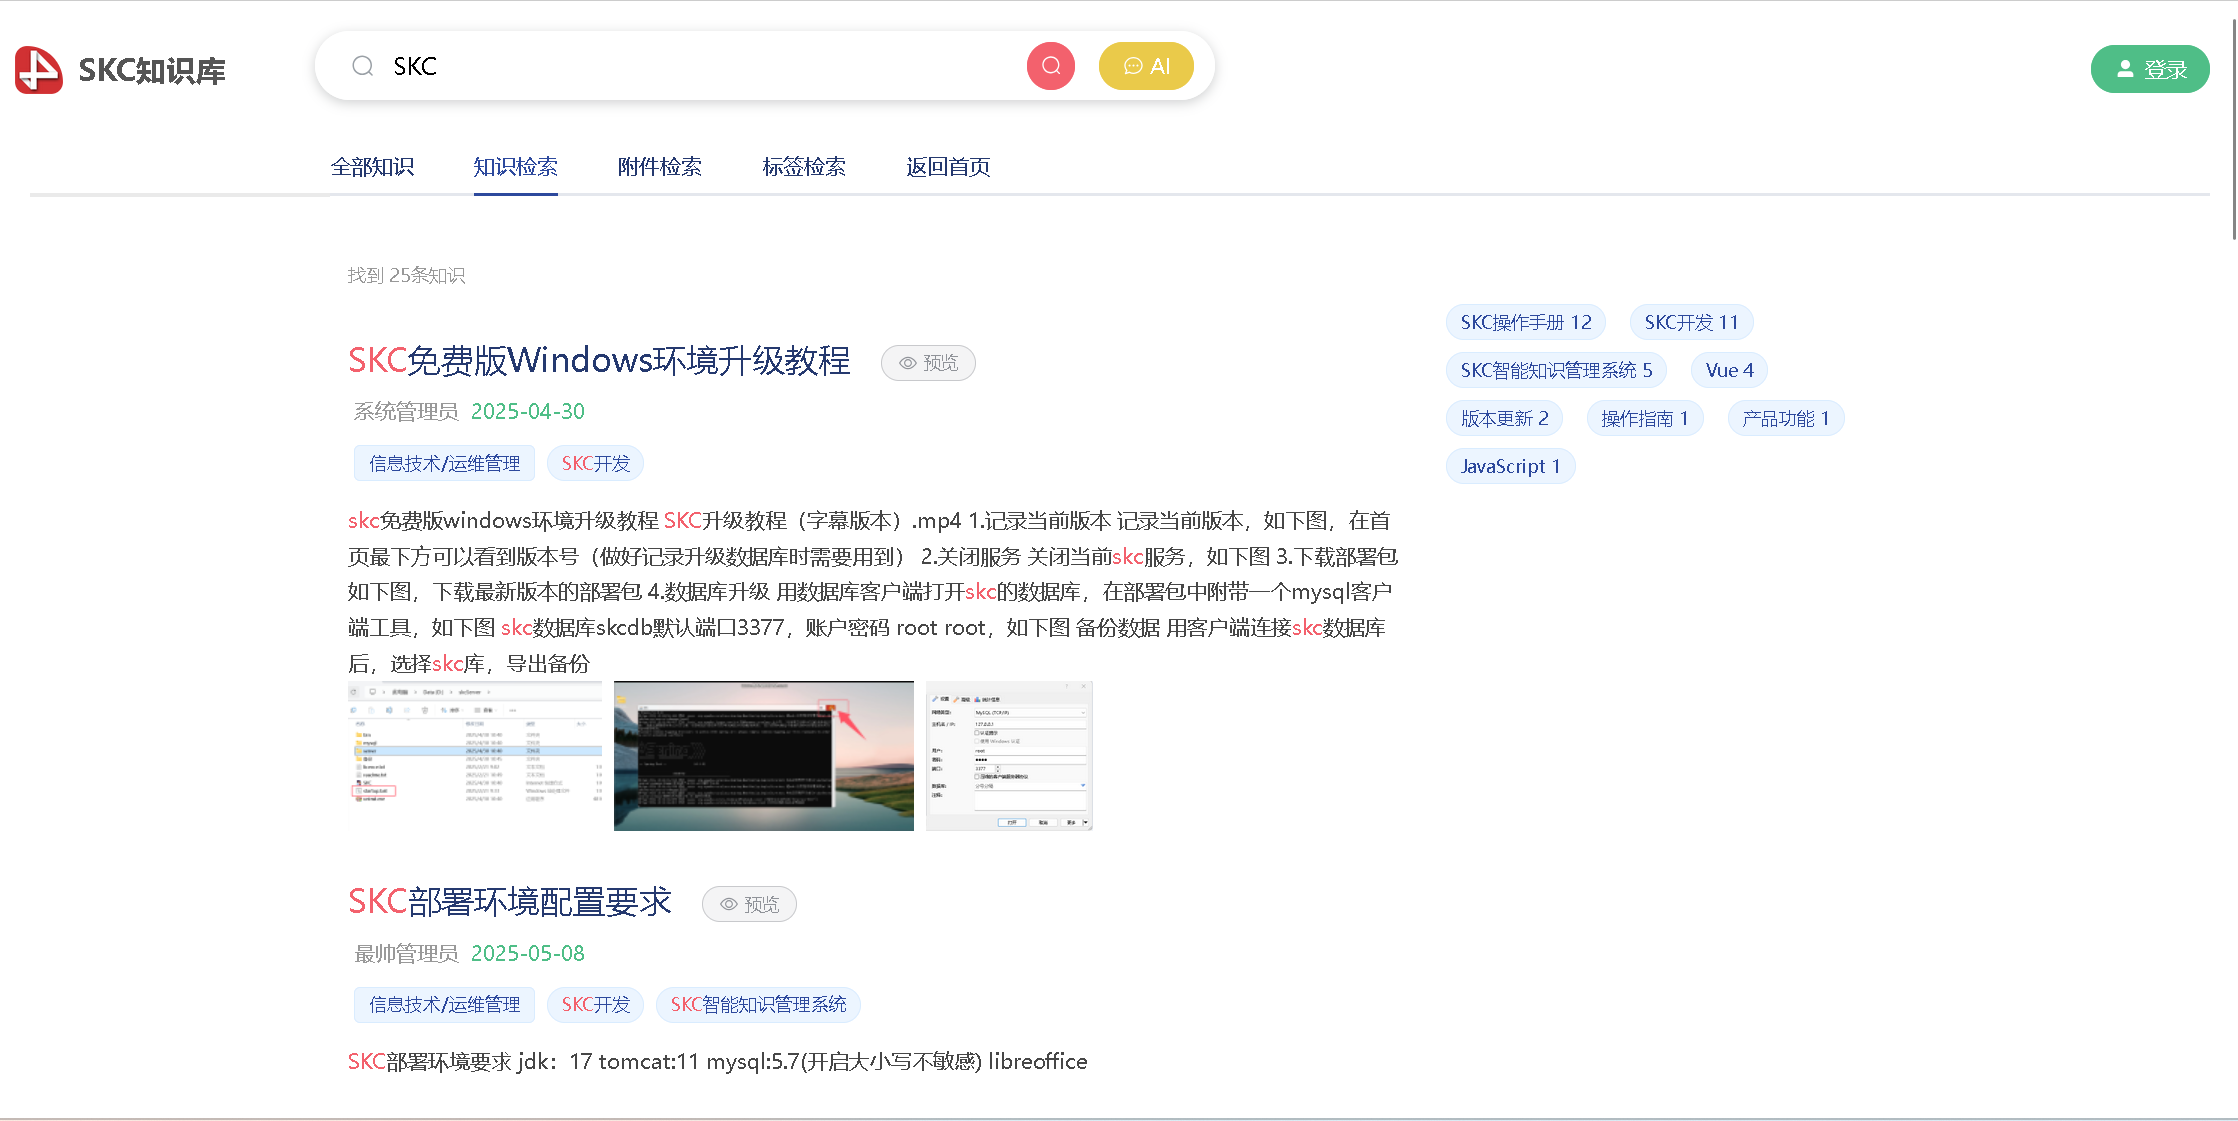Open SKC部署环境配置要求 article title
The width and height of the screenshot is (2238, 1121).
coord(509,902)
